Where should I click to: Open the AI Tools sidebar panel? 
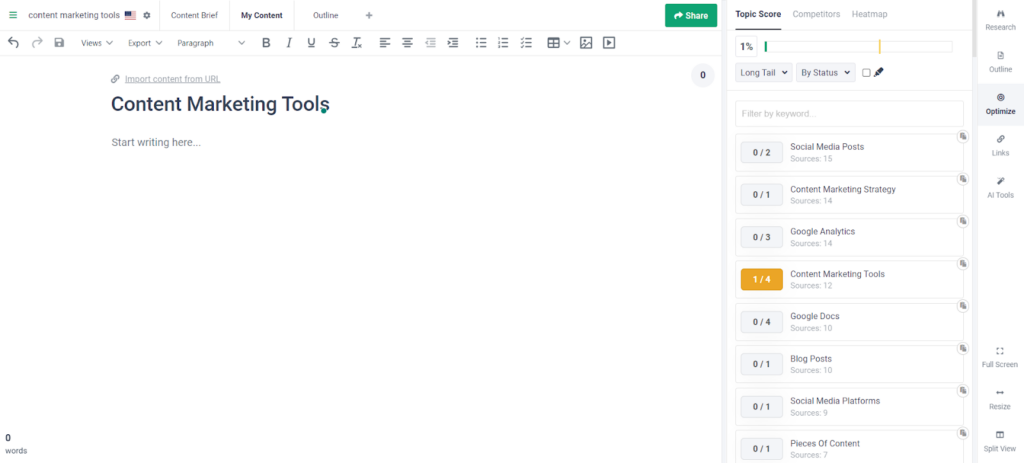coord(1000,187)
